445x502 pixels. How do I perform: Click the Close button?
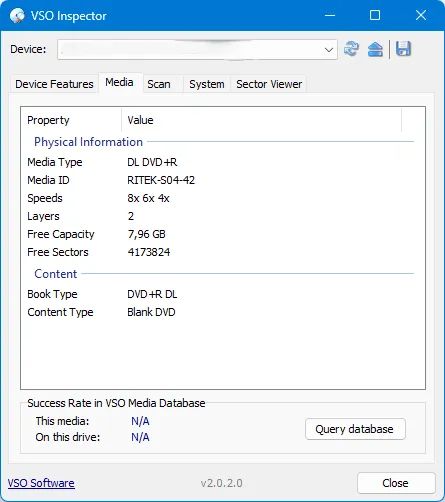coord(396,483)
